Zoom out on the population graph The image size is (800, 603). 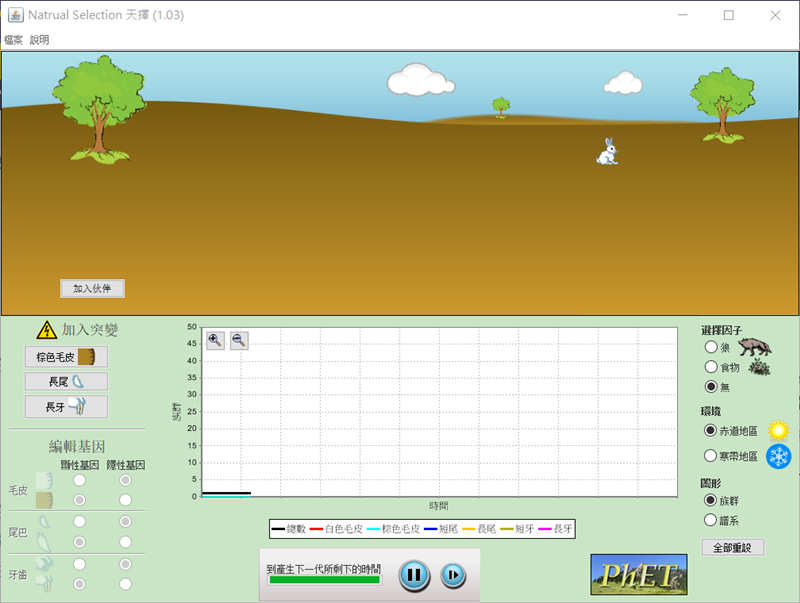coord(239,340)
